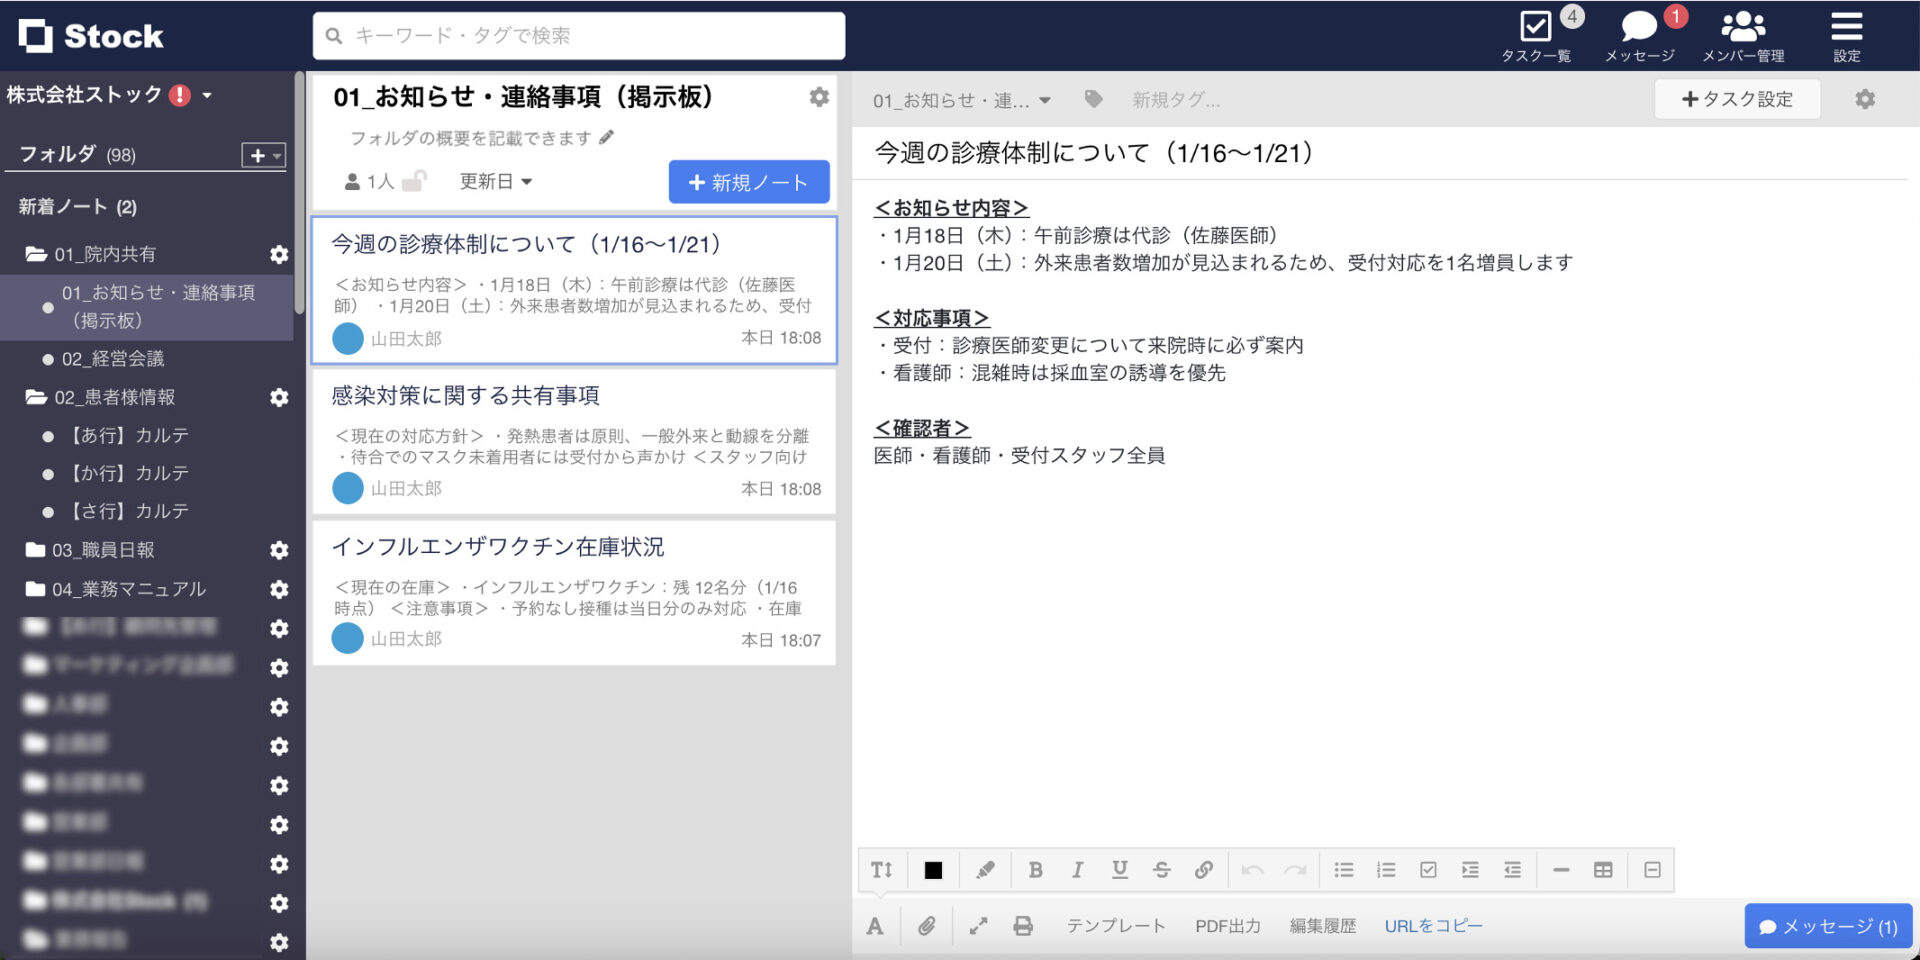Toggle underline formatting
The width and height of the screenshot is (1920, 960).
pos(1120,869)
